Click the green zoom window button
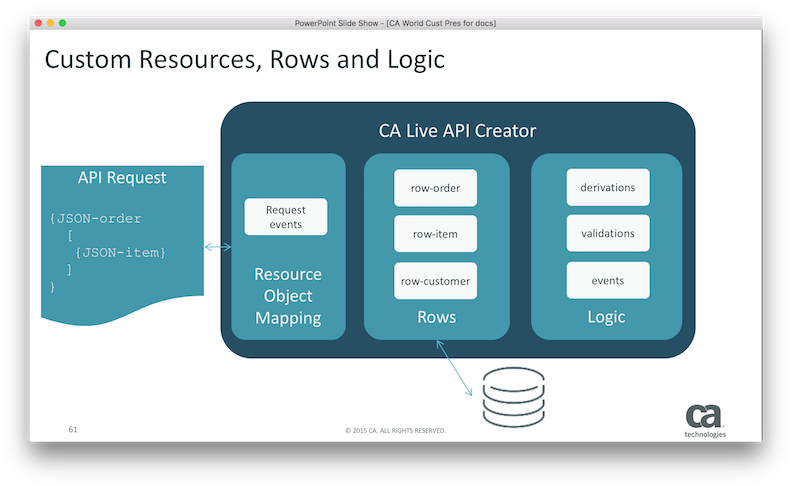 (x=63, y=23)
